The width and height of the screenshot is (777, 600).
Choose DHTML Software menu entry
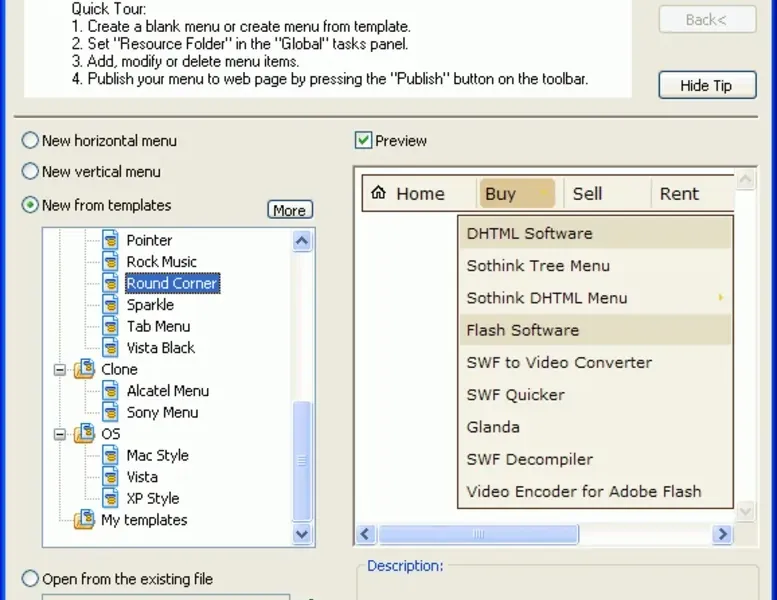(595, 233)
